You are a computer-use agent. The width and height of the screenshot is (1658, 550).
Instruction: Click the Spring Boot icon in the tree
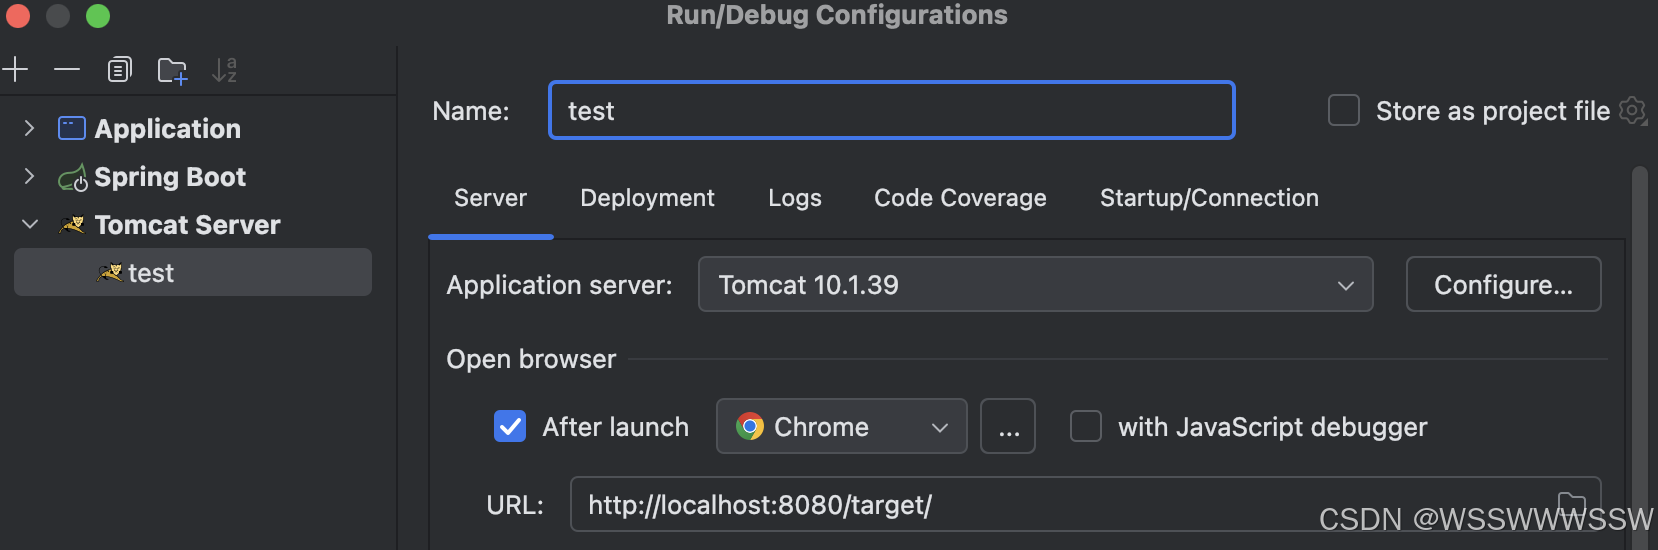coord(72,178)
